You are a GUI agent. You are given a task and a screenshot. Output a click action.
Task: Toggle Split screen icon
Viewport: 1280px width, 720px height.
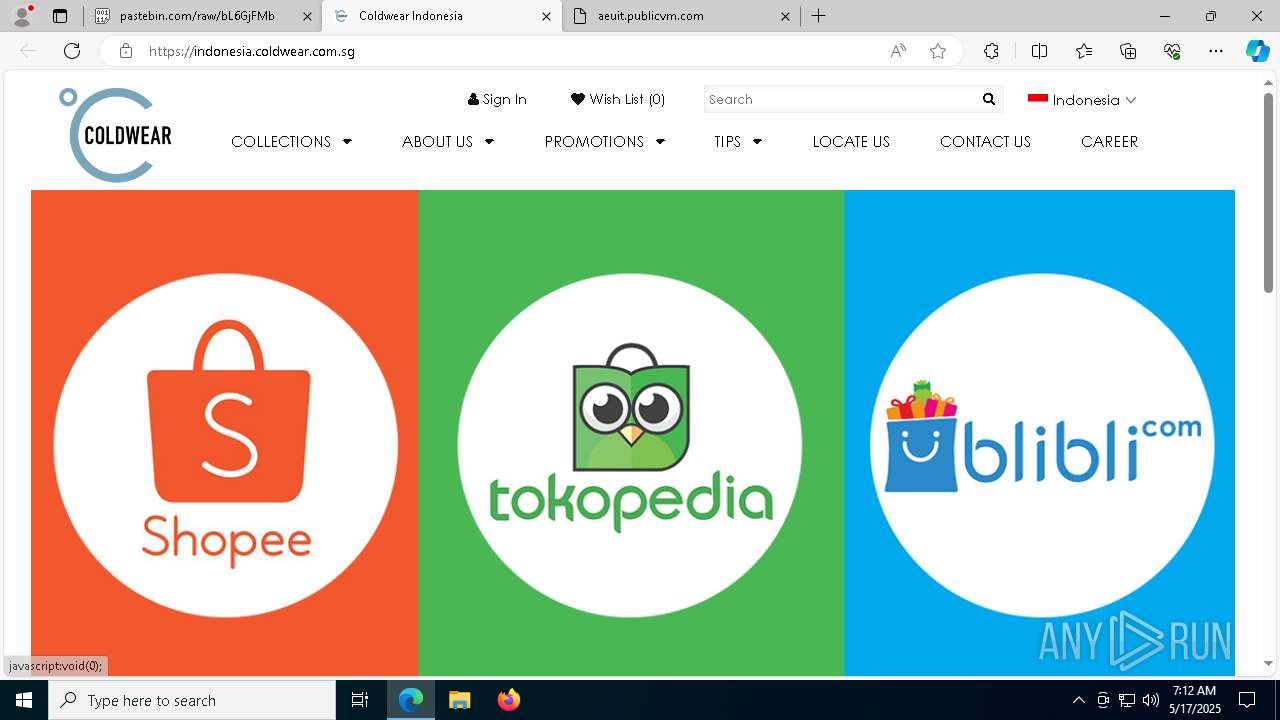(x=1039, y=51)
